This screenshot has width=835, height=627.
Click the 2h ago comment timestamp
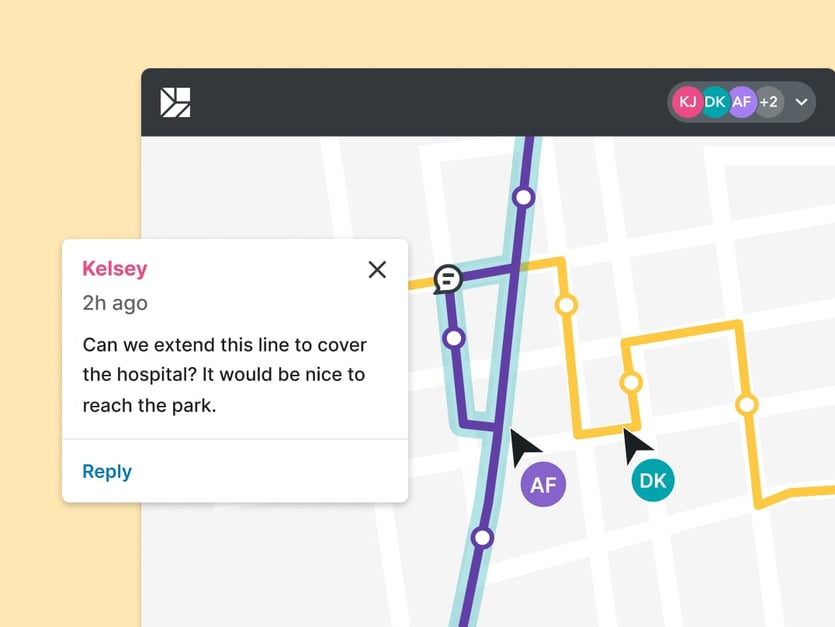115,303
